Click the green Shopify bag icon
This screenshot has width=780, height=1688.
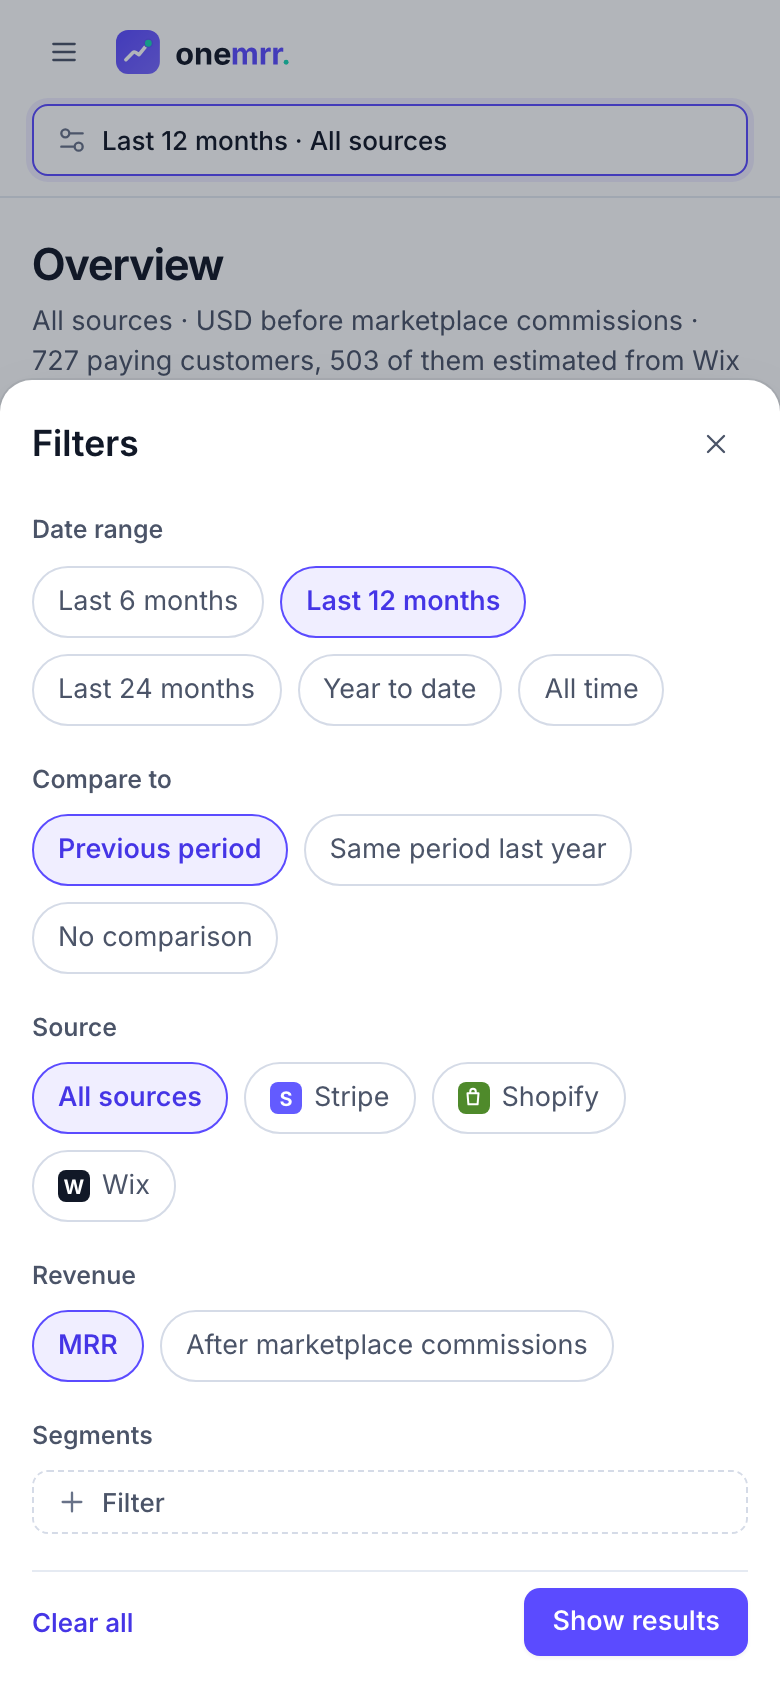click(x=474, y=1098)
